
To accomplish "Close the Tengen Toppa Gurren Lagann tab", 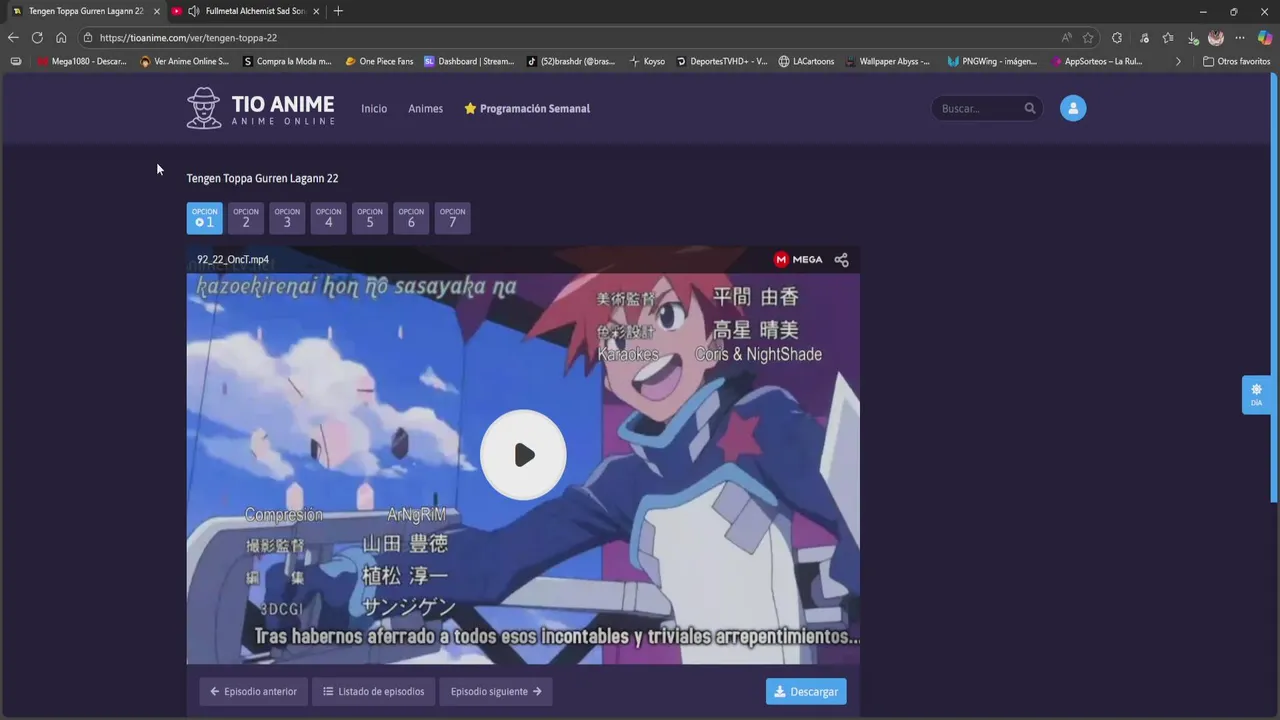I will 156,11.
